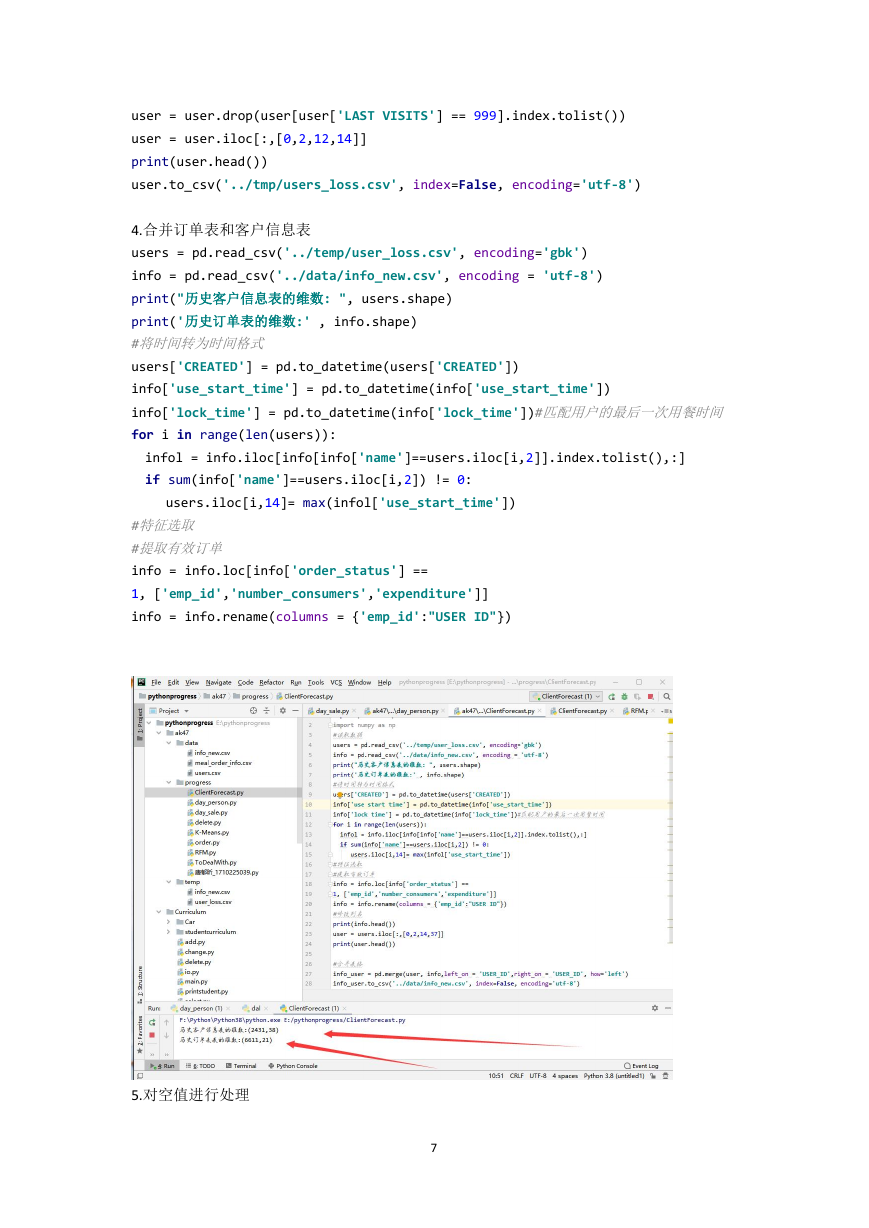Select ToDealWith.py in project tree
This screenshot has height=1228, width=869.
coord(211,862)
